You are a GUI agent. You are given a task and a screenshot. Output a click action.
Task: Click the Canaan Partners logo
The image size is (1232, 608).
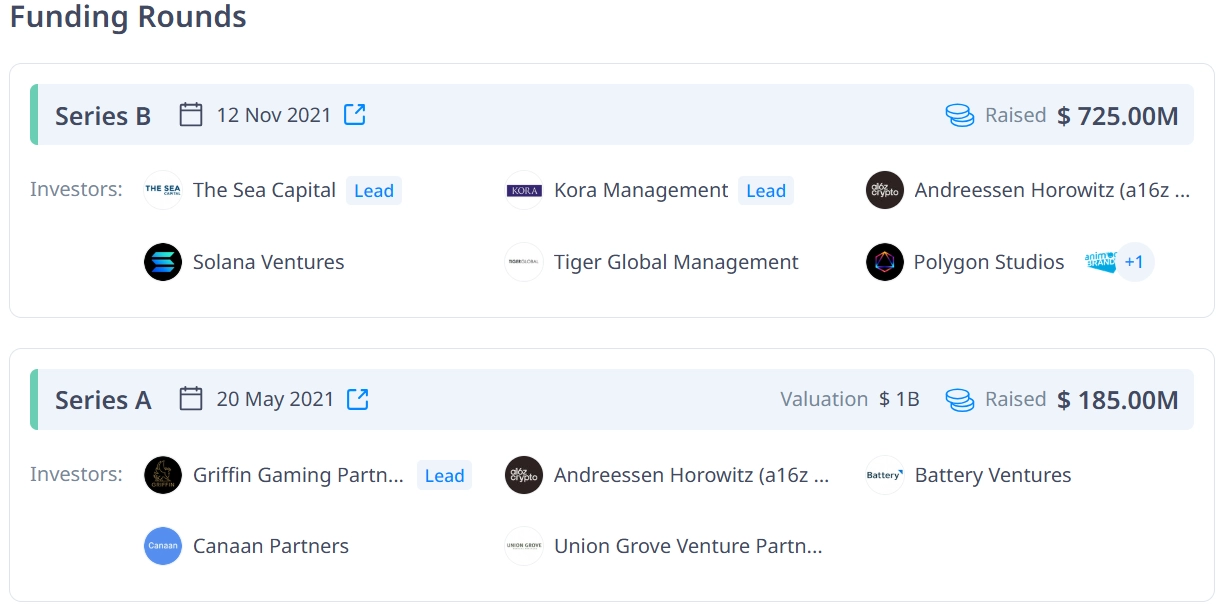click(x=163, y=546)
